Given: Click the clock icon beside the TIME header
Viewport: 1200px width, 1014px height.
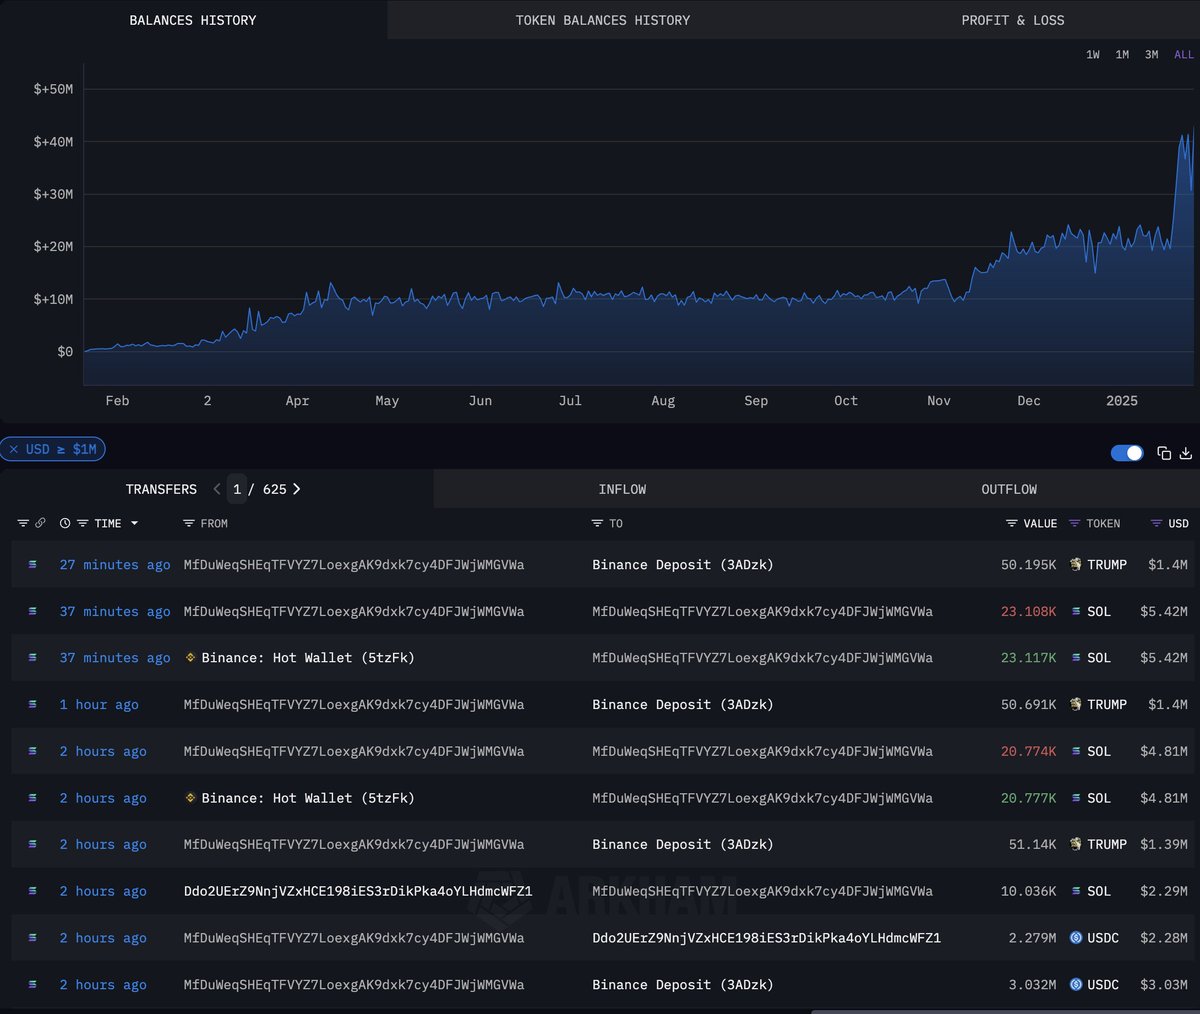Looking at the screenshot, I should [65, 523].
